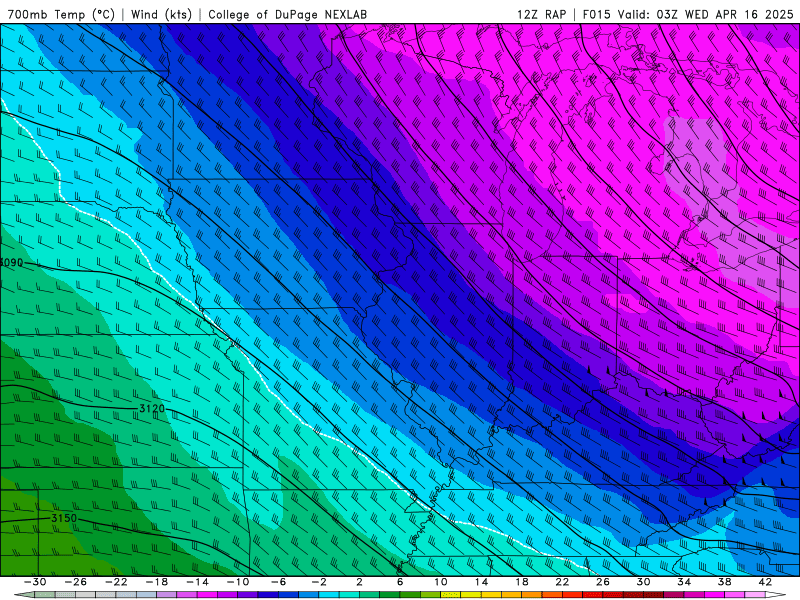Click the 42 color scale value
800x600 pixels.
coord(765,582)
